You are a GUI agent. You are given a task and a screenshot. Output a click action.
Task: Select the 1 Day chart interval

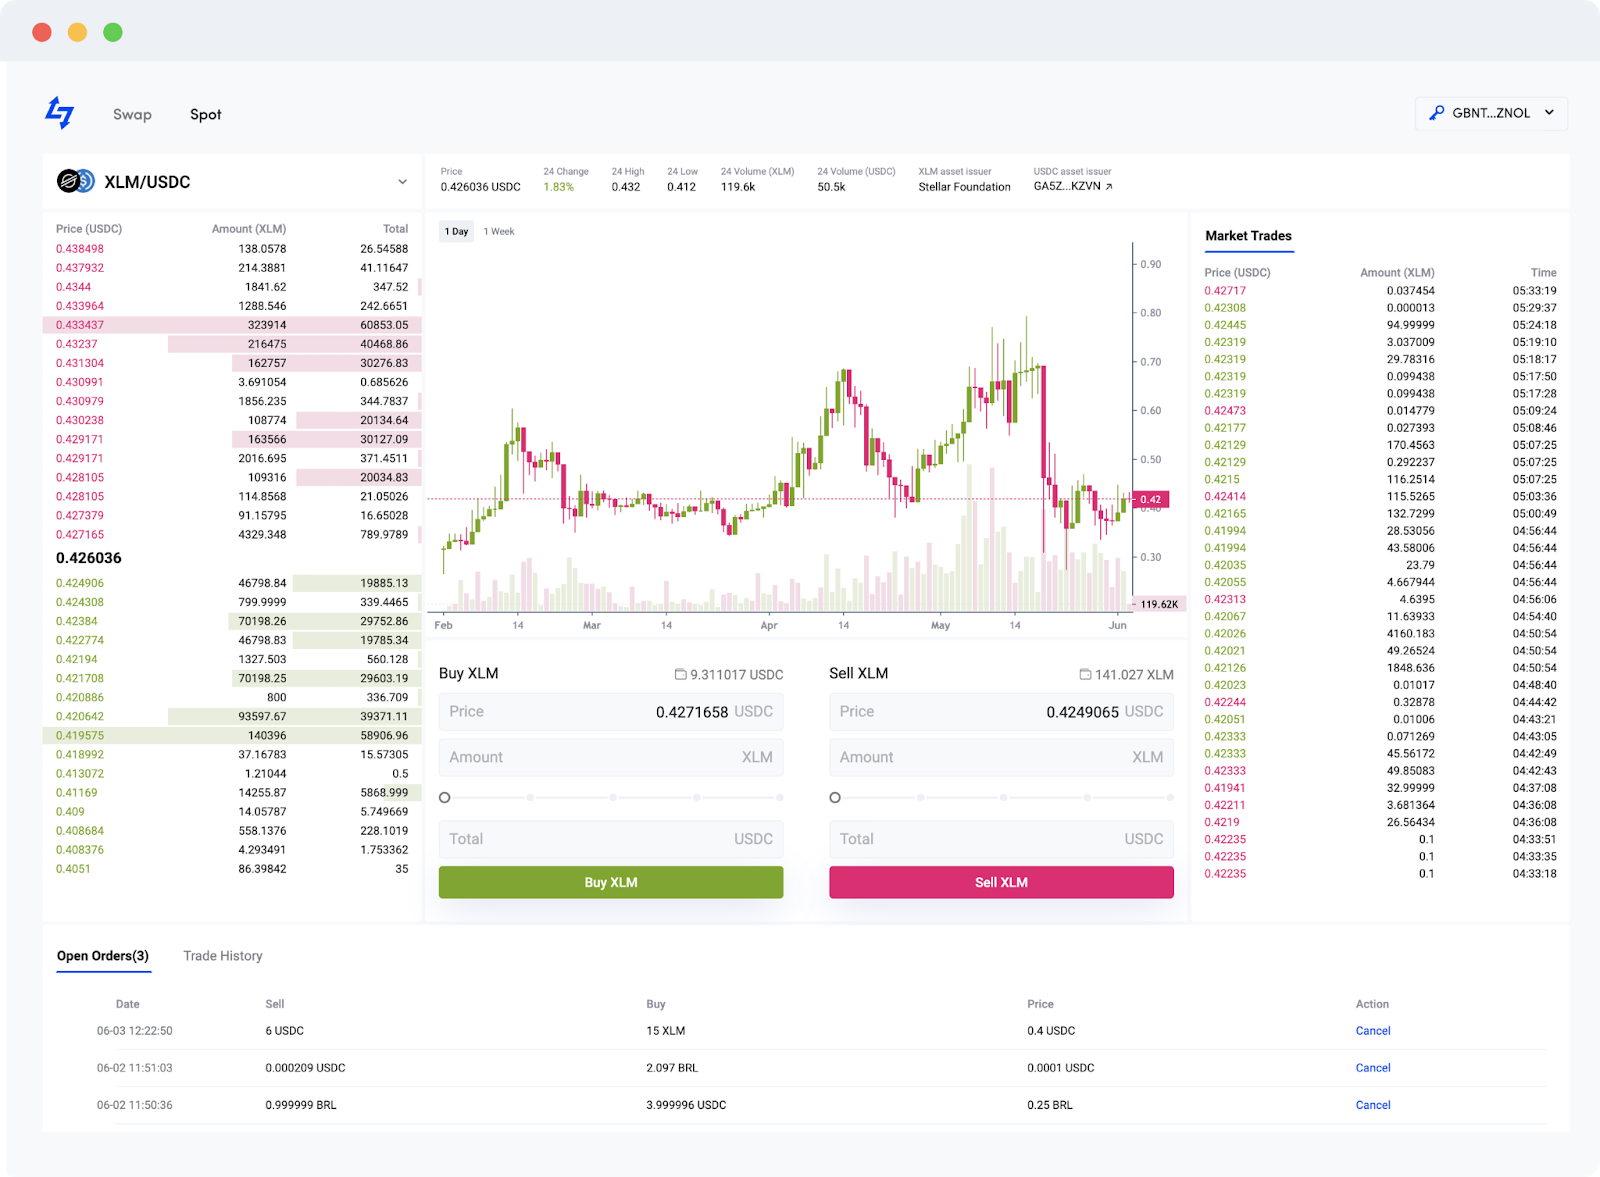click(x=457, y=231)
